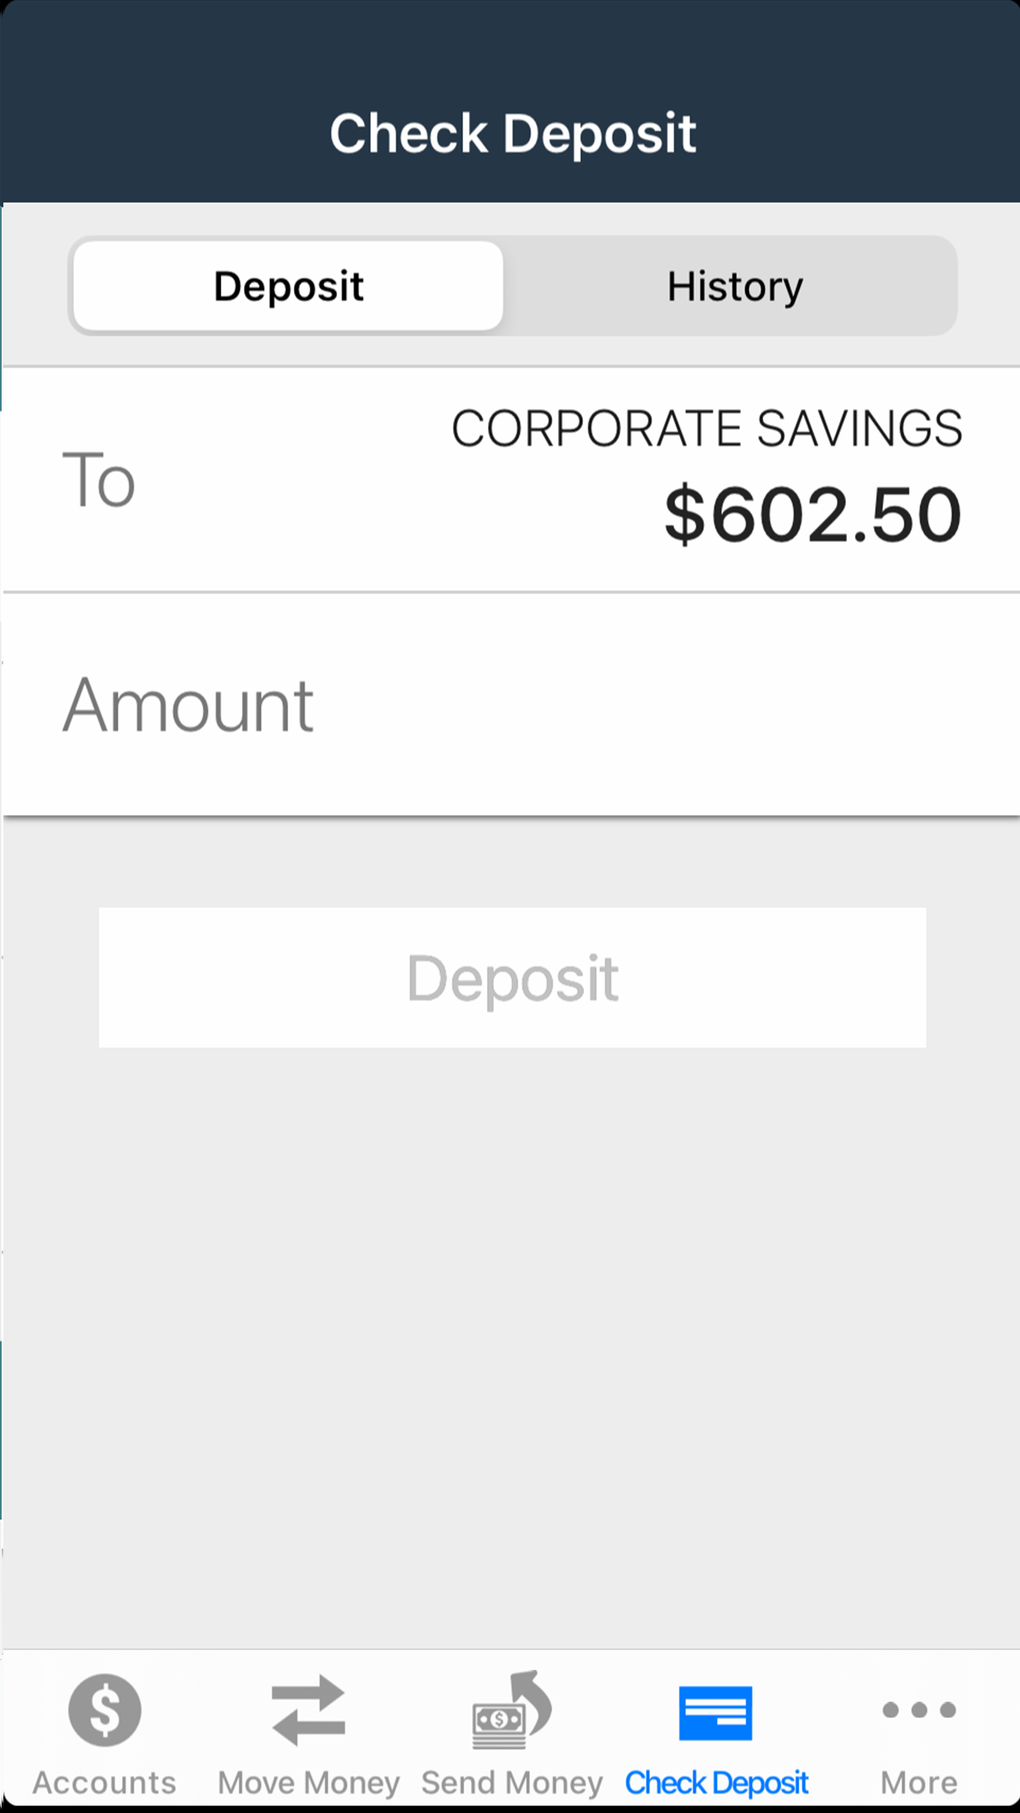Click the More text label

pos(919,1782)
